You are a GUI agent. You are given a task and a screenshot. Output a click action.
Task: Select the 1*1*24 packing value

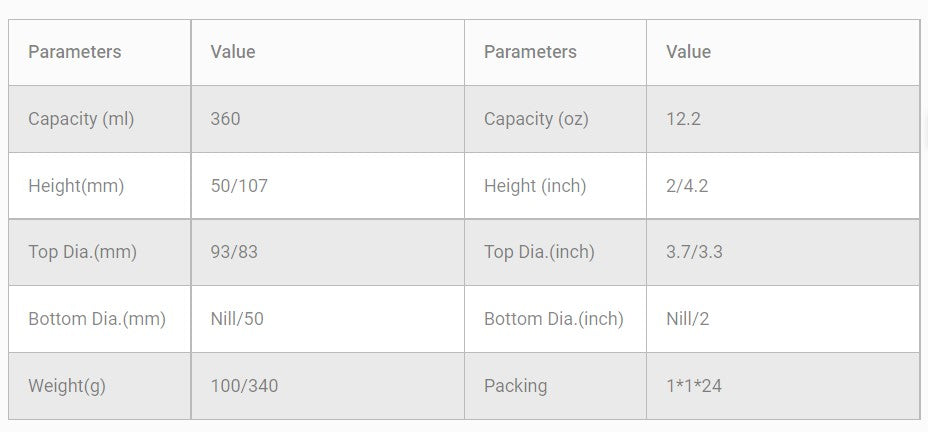pos(694,385)
